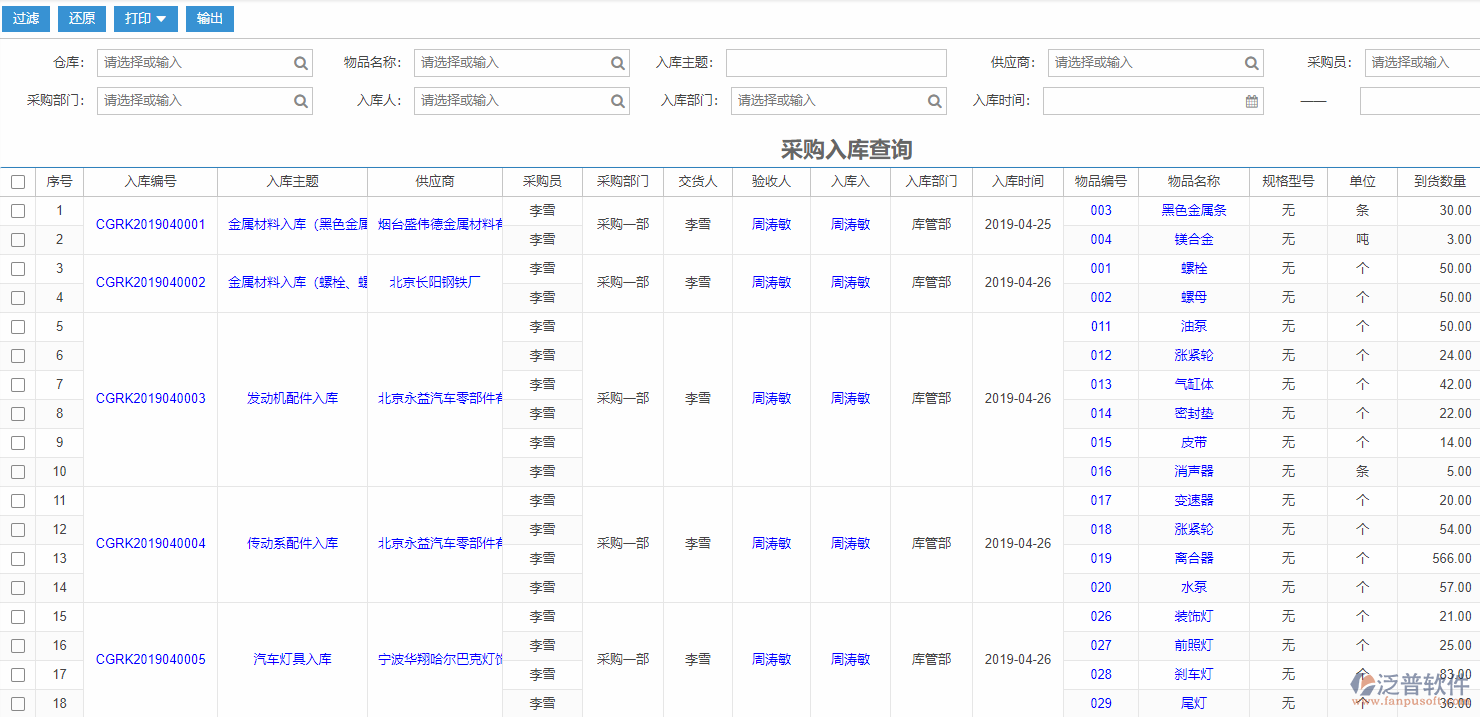Open the 入库时间 calendar picker icon
Image resolution: width=1480 pixels, height=717 pixels.
tap(1251, 100)
